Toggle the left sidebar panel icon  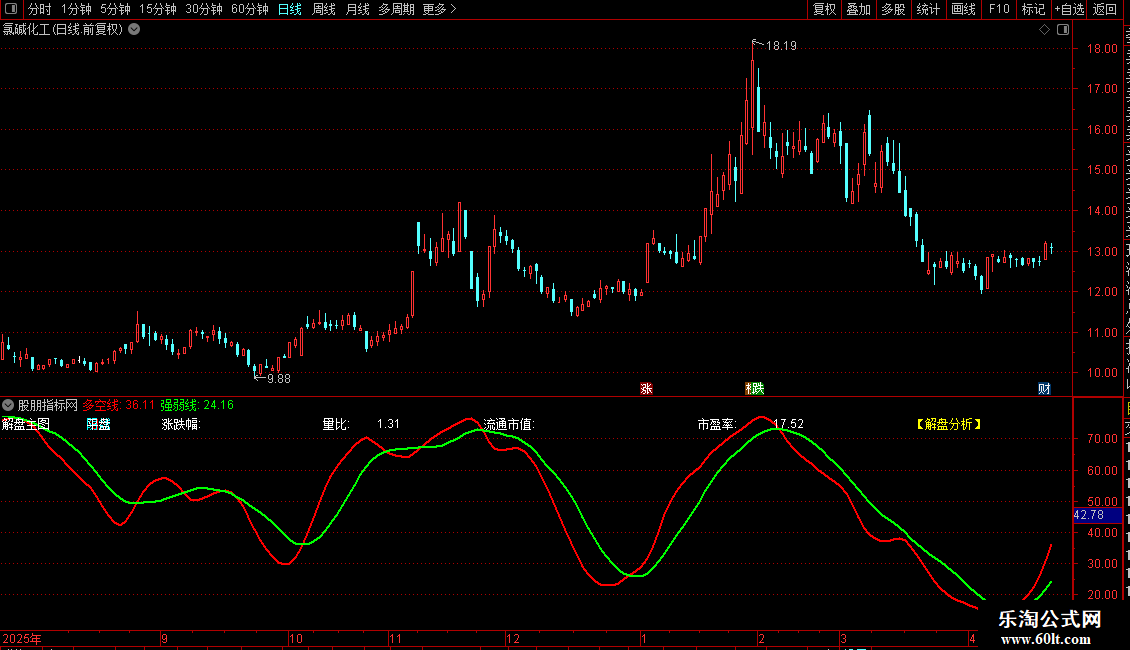click(11, 9)
